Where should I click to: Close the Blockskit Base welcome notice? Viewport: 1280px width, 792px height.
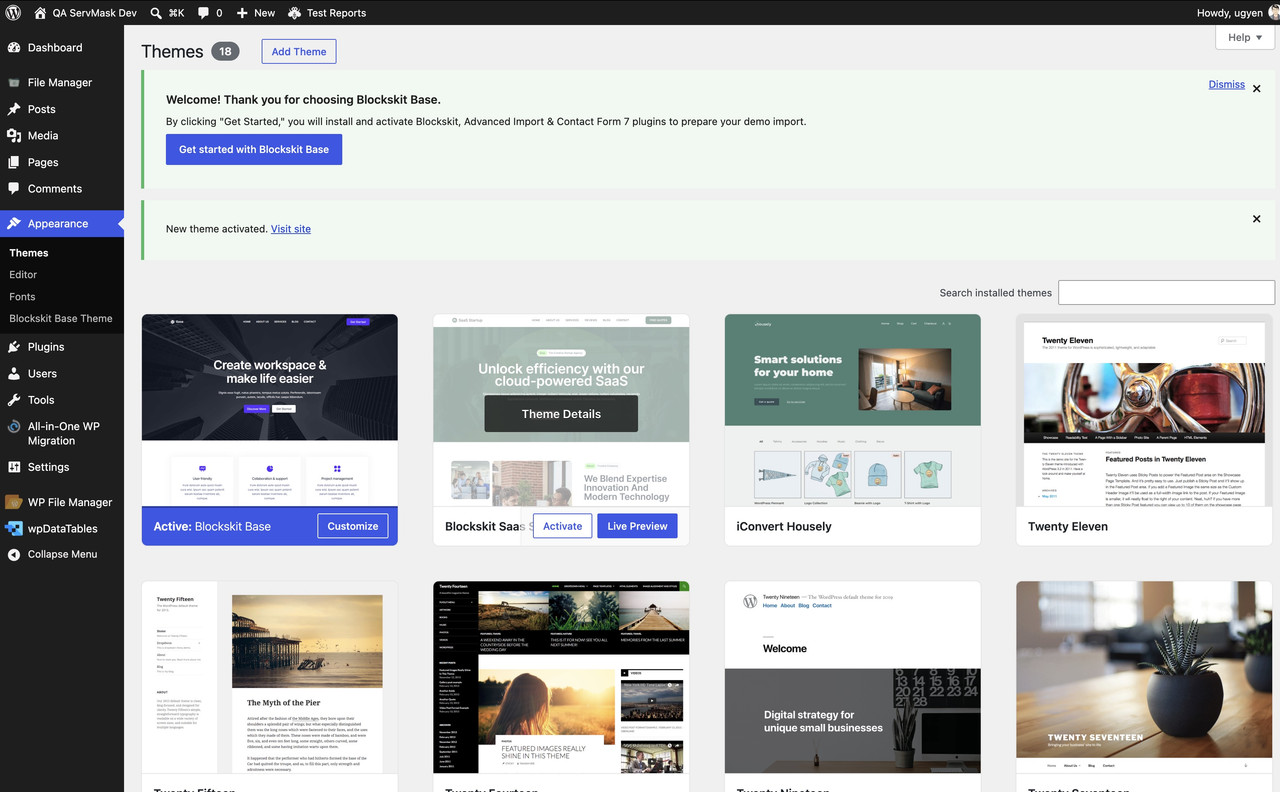pos(1257,89)
